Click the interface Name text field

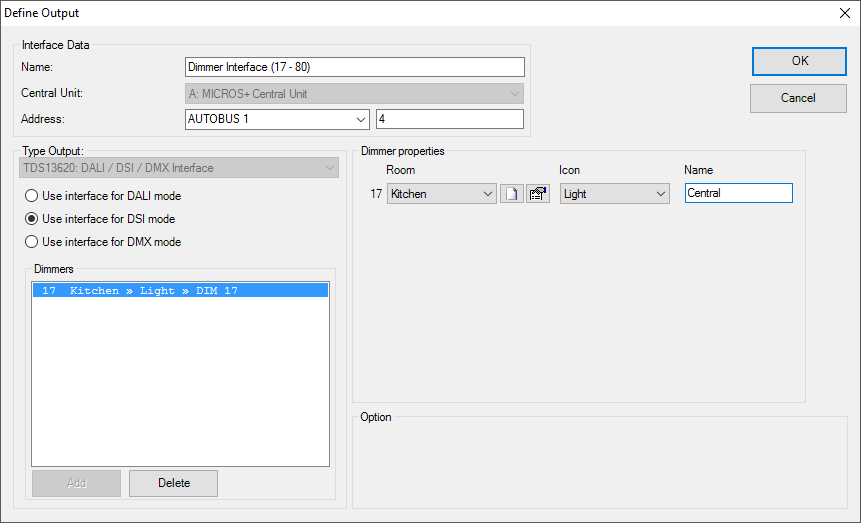point(354,67)
